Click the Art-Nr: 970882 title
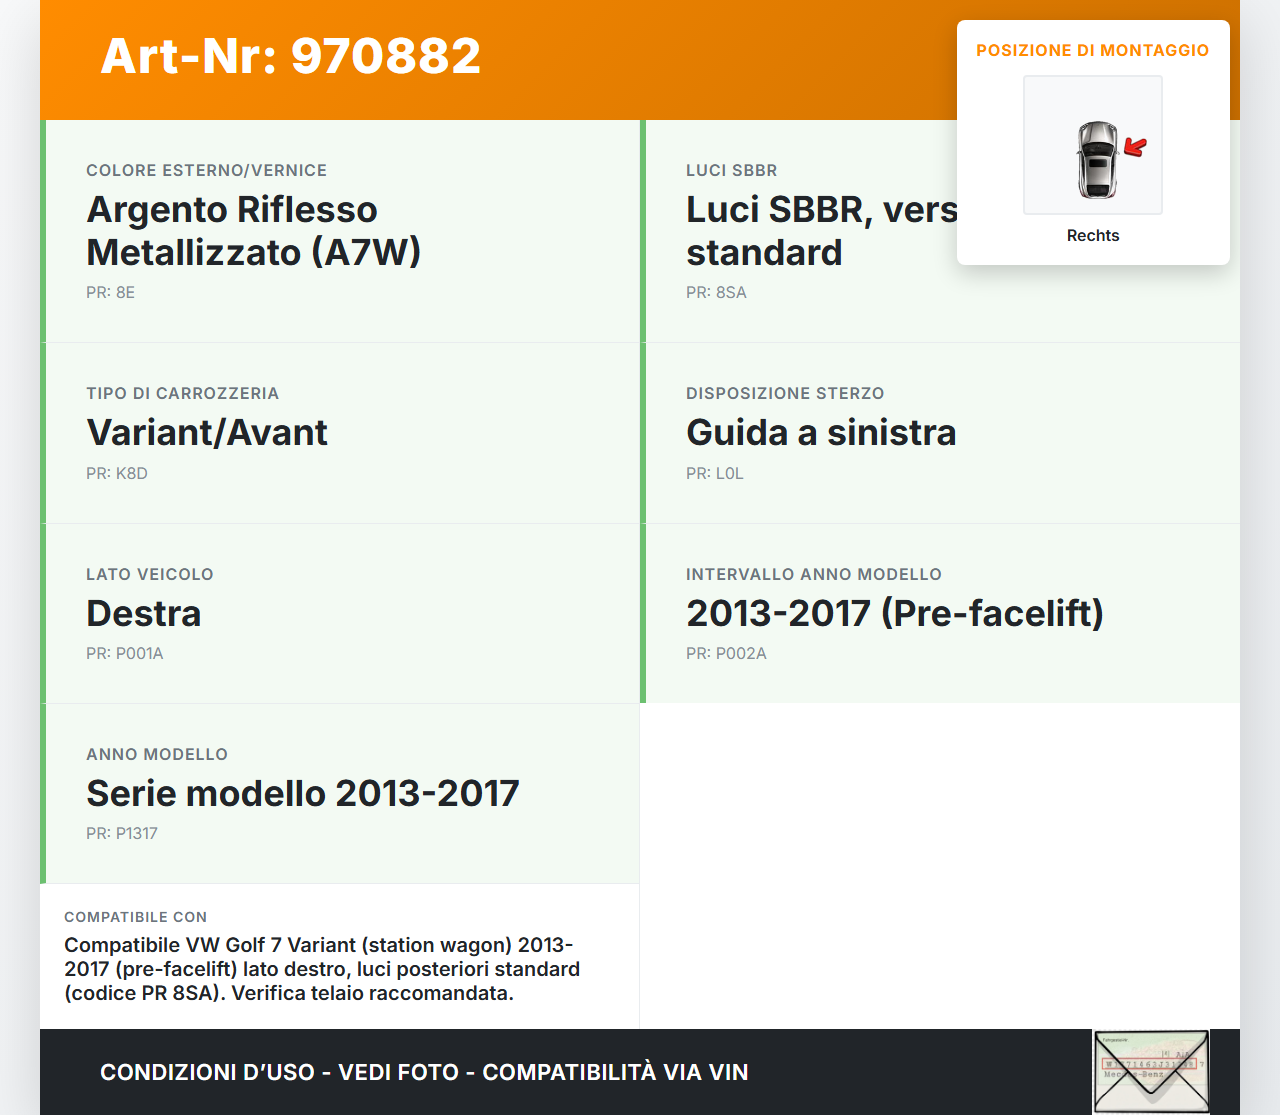This screenshot has width=1280, height=1115. click(x=290, y=56)
